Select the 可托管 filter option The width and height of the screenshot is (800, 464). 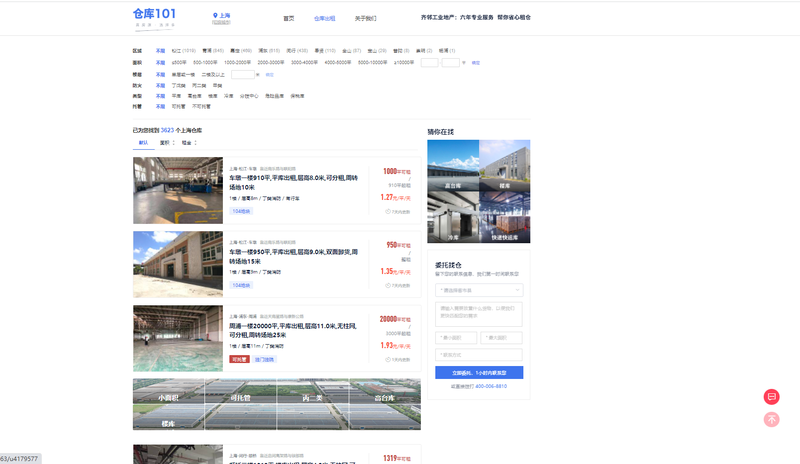[179, 107]
